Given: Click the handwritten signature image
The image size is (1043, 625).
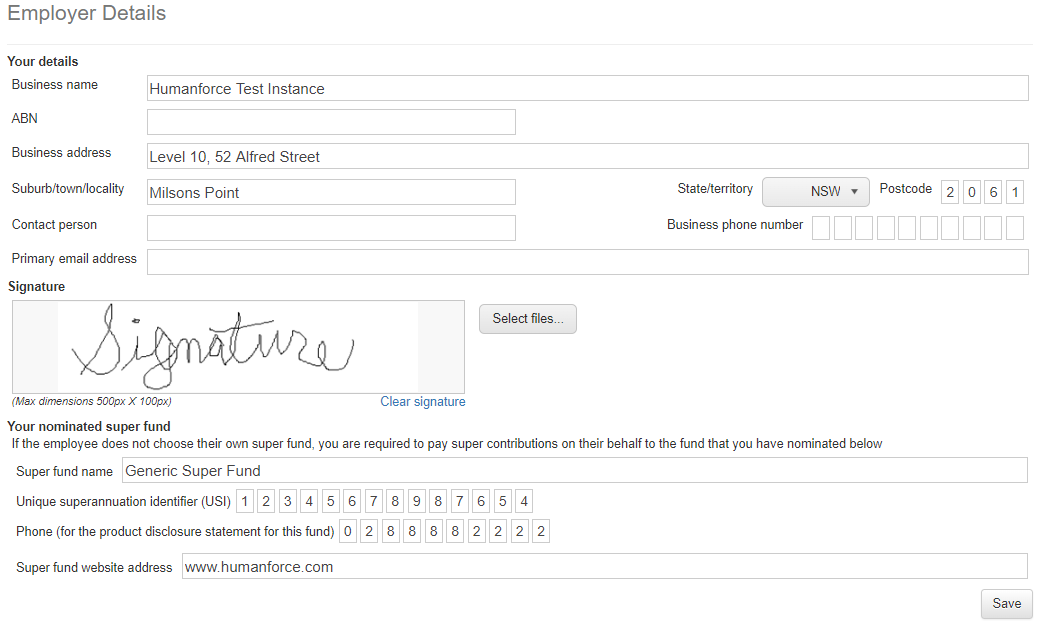Looking at the screenshot, I should [x=238, y=347].
